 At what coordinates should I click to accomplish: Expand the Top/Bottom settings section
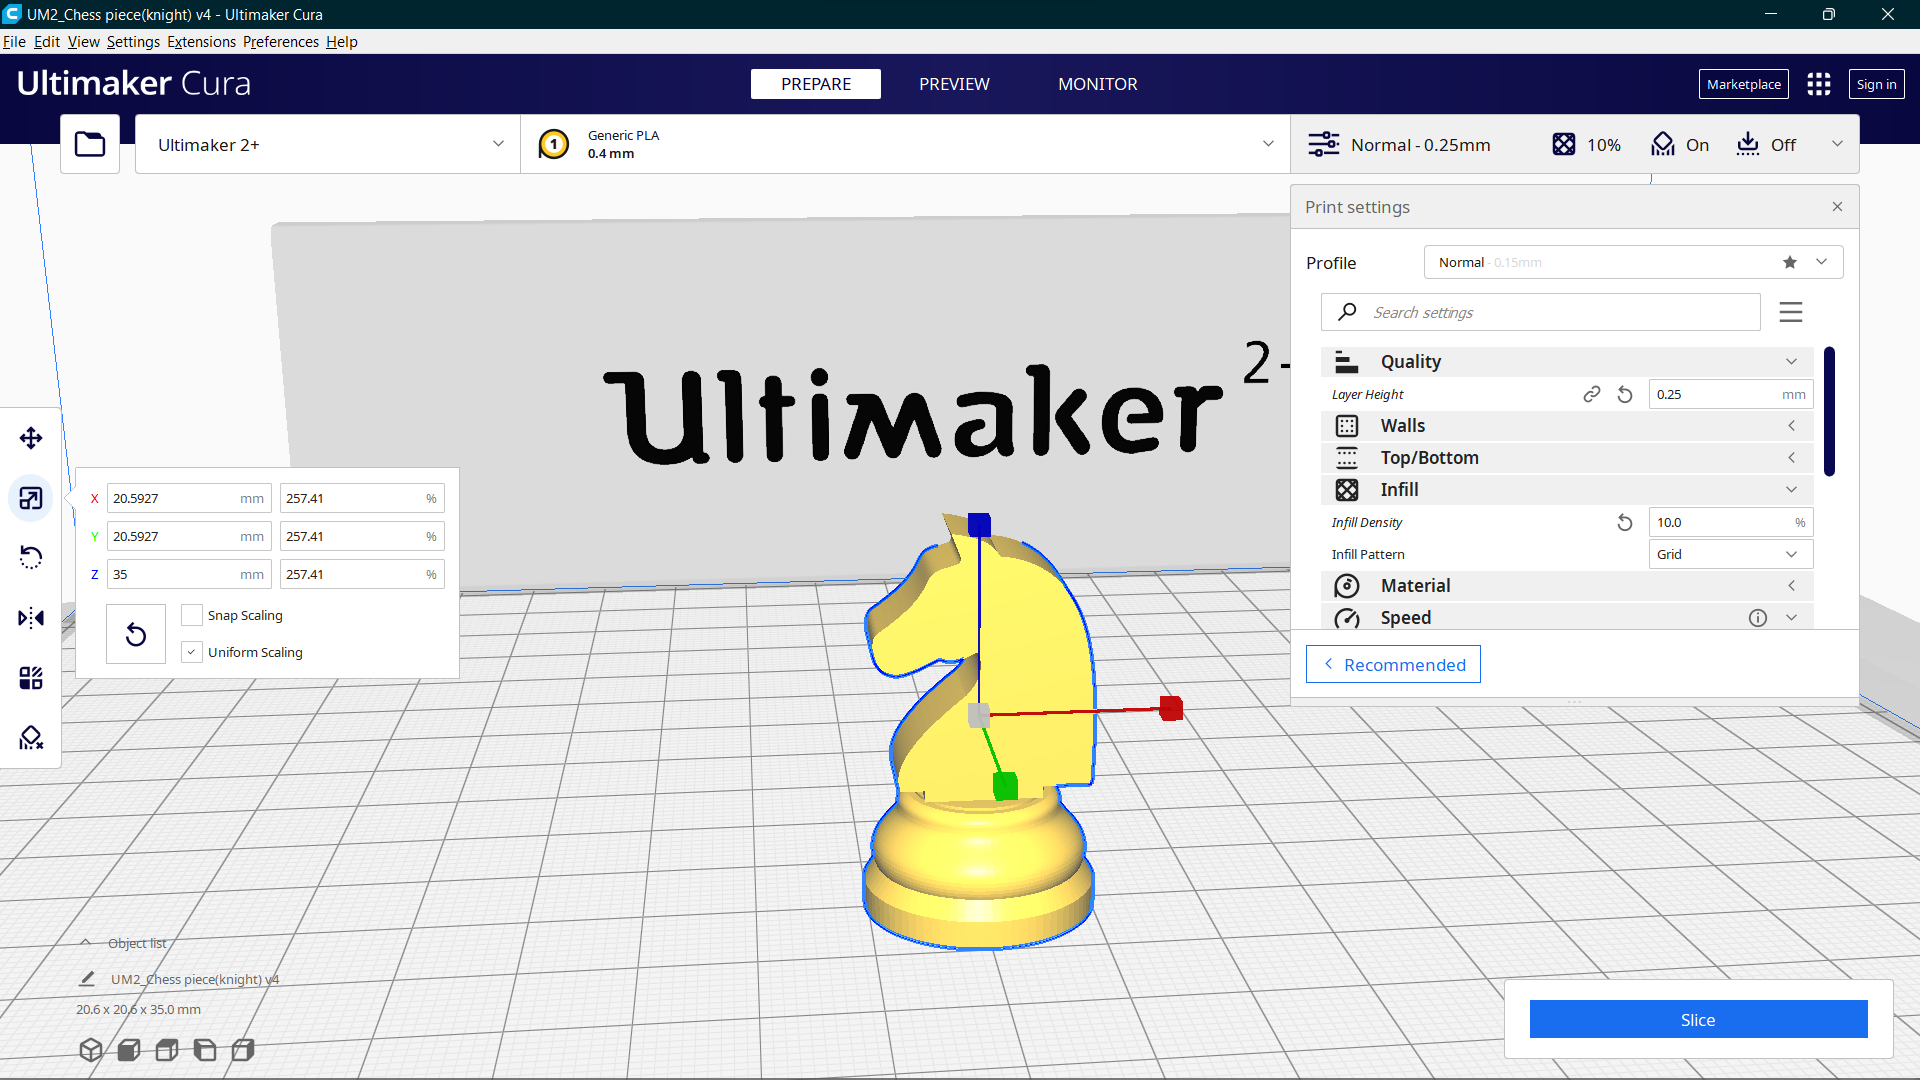click(x=1567, y=458)
